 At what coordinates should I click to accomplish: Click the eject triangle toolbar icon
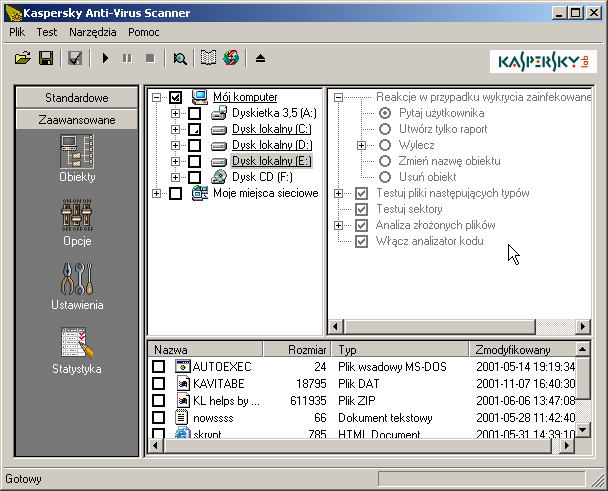click(260, 59)
